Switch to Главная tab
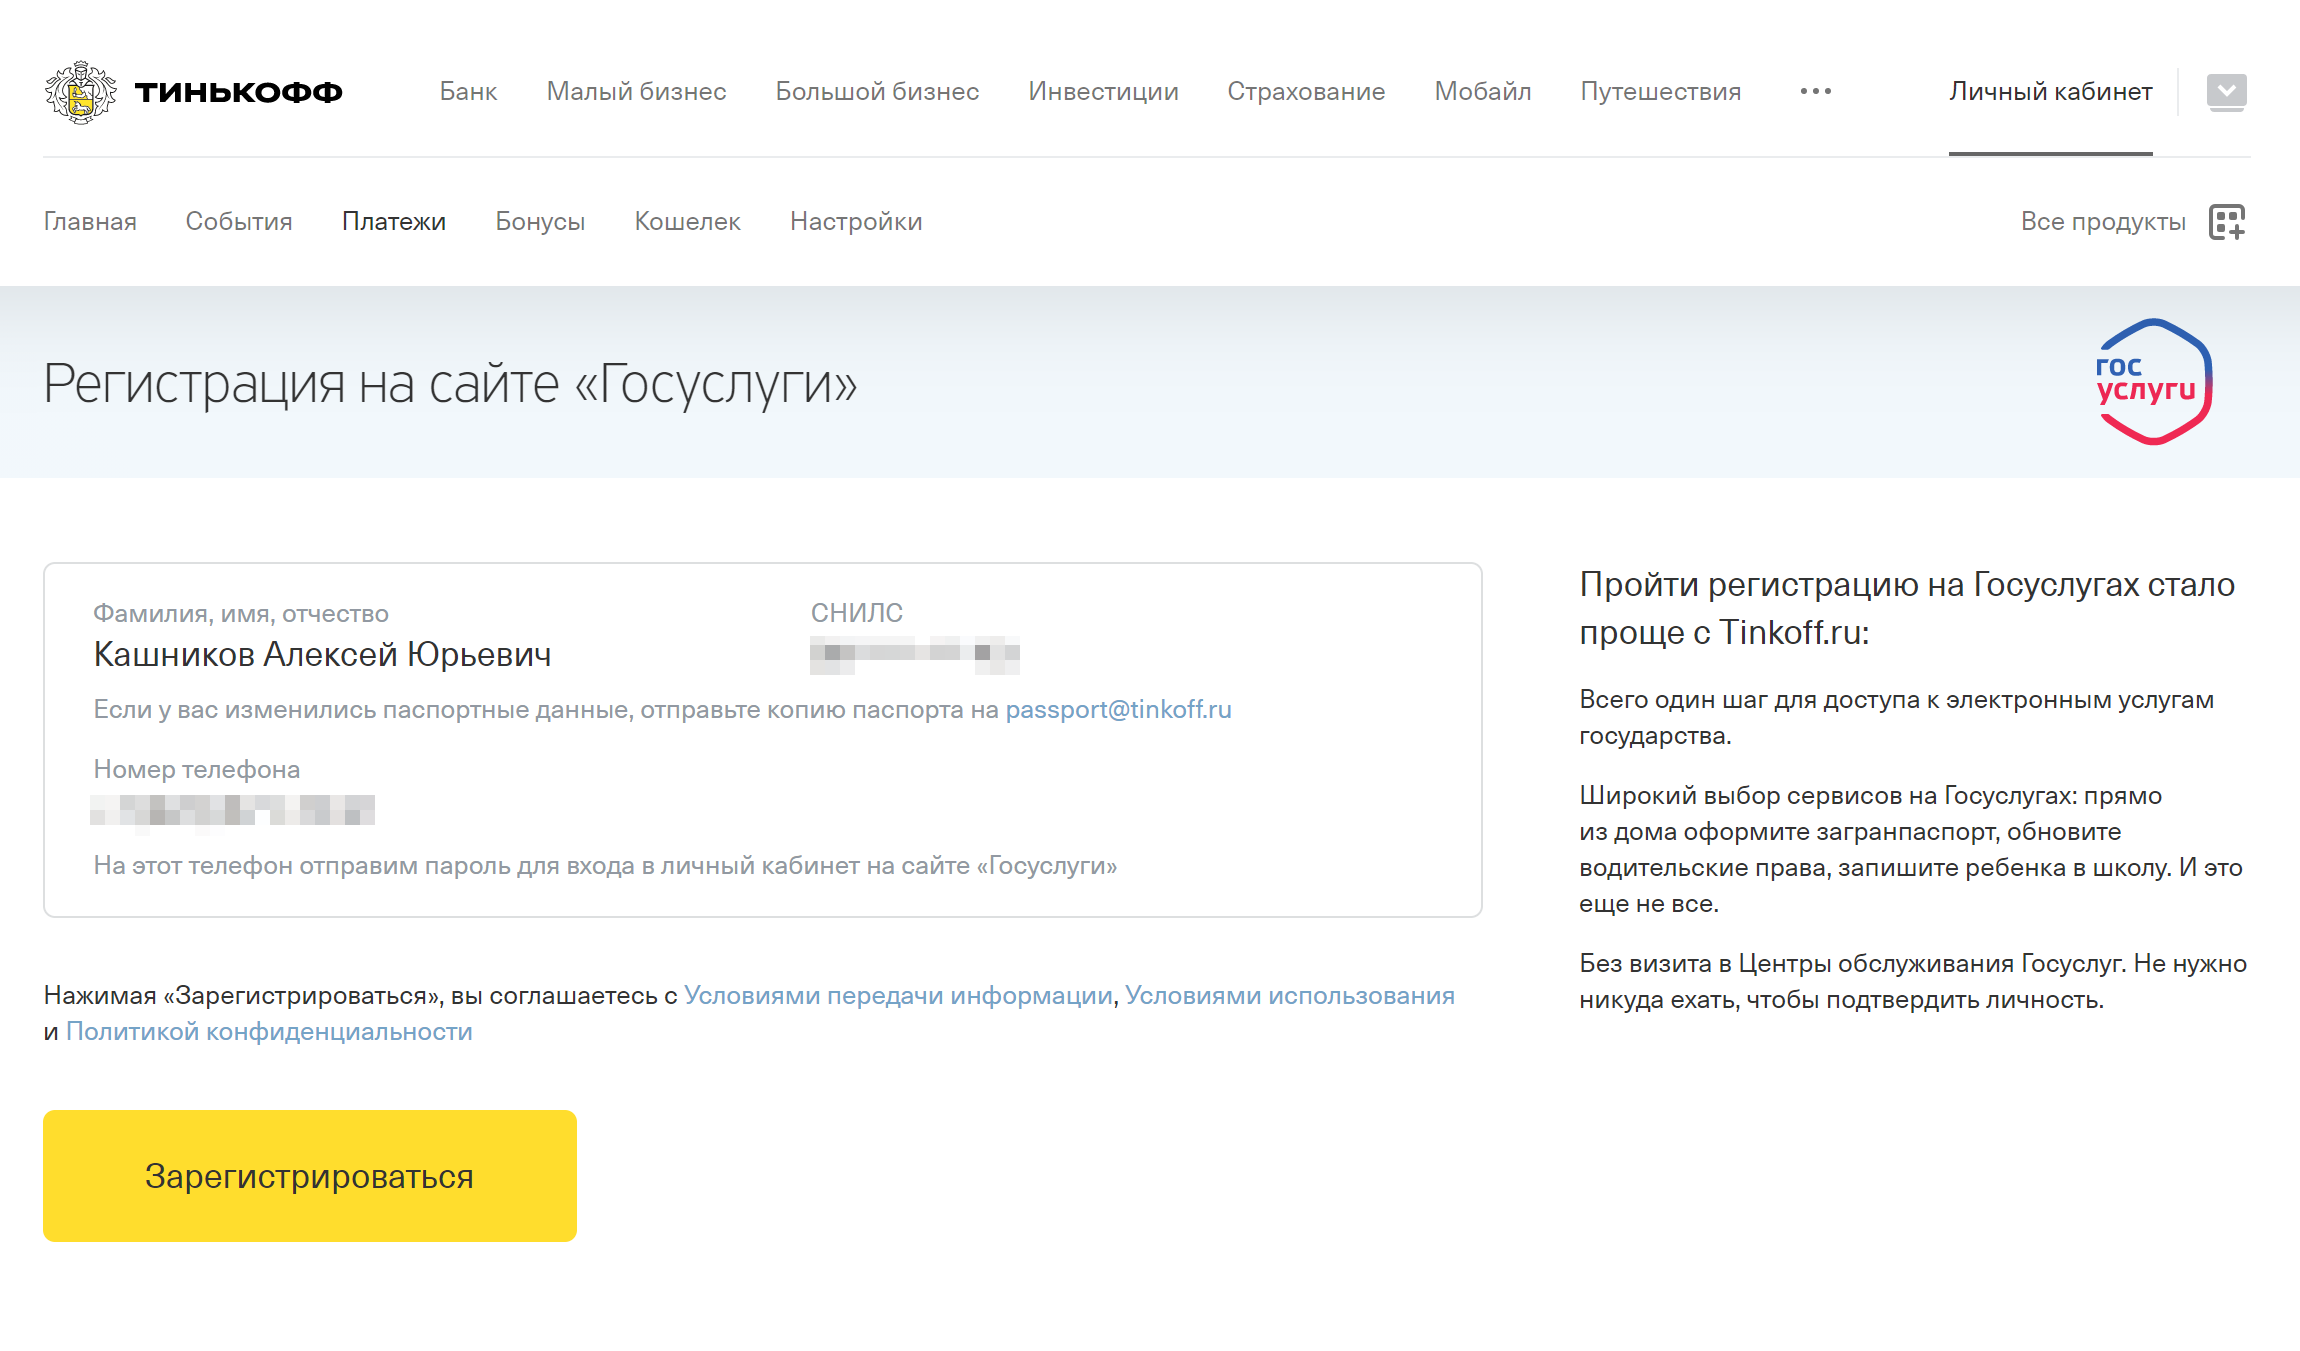The image size is (2300, 1351). click(90, 221)
